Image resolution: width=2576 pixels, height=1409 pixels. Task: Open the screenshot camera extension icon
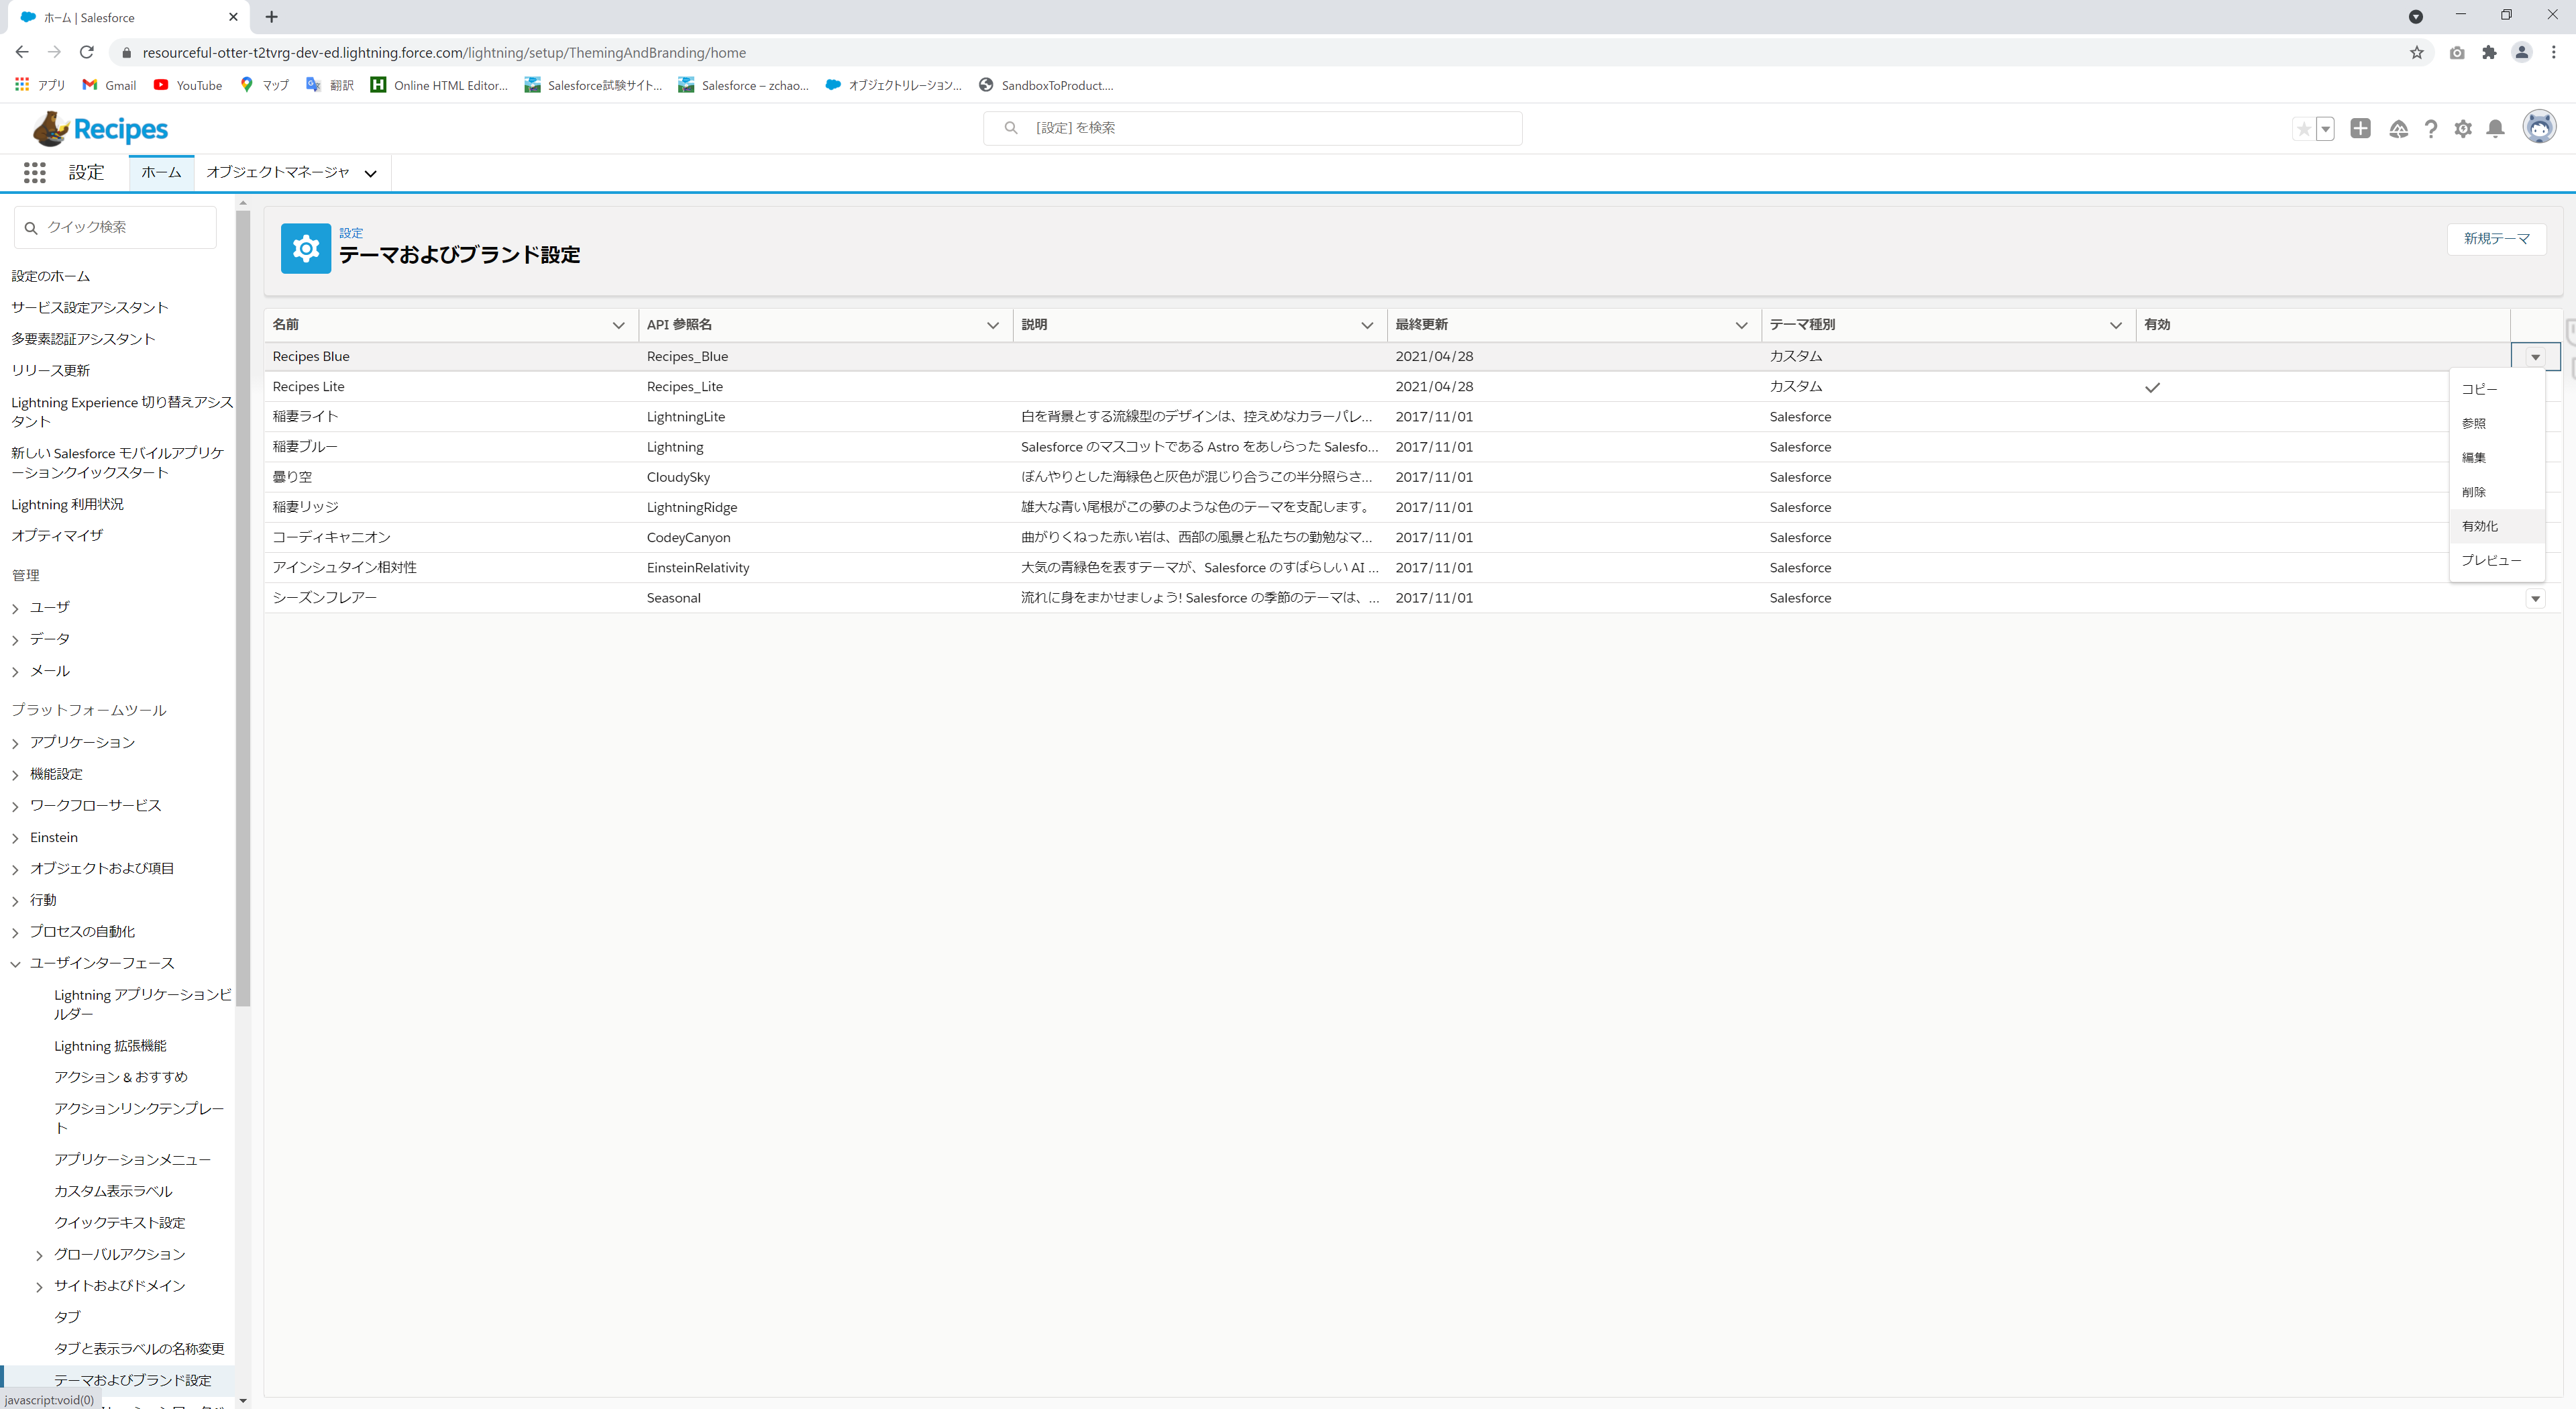[2457, 52]
